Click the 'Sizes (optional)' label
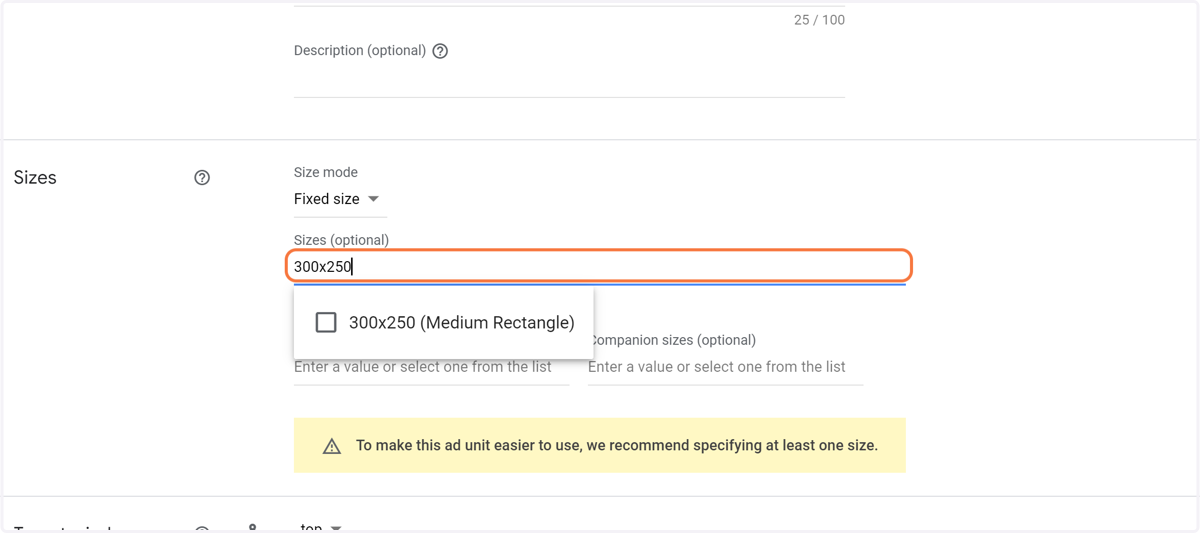 [x=341, y=240]
